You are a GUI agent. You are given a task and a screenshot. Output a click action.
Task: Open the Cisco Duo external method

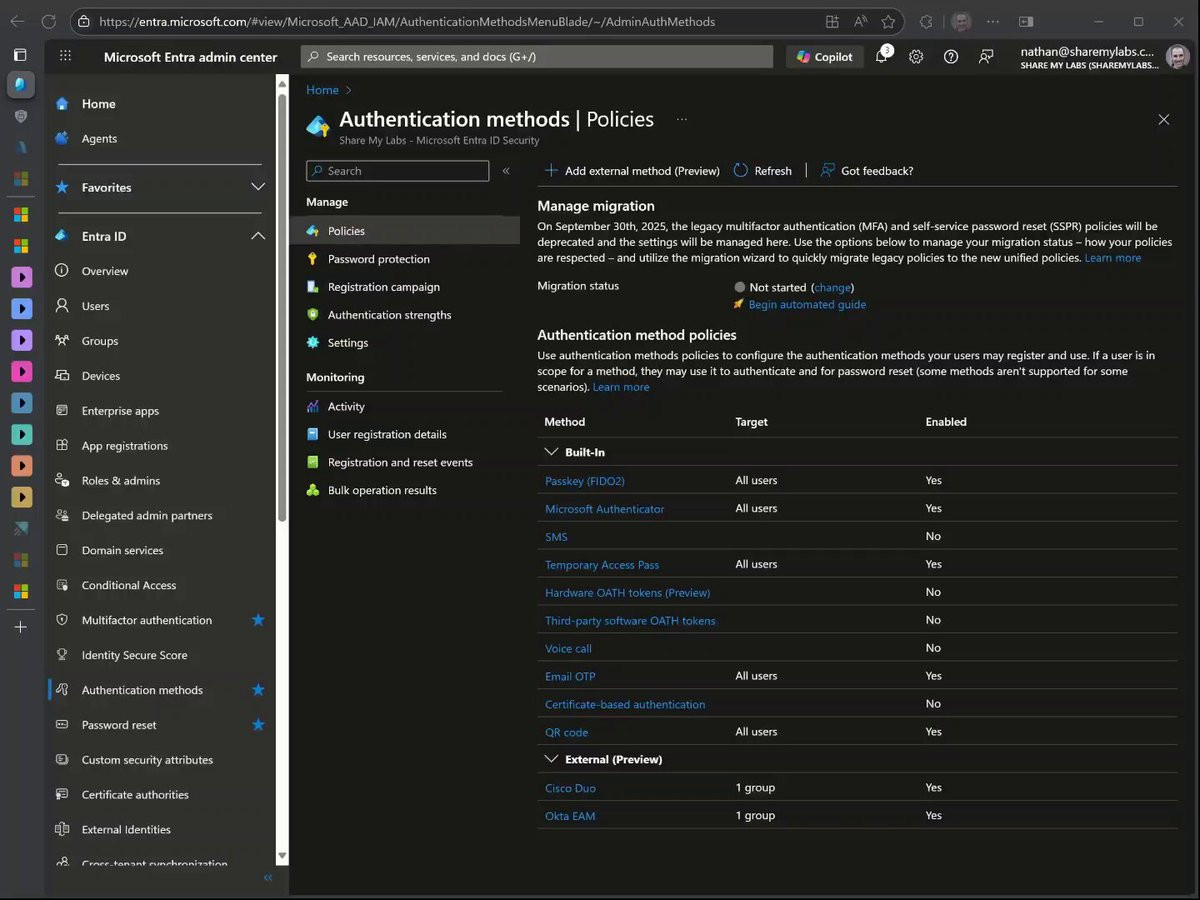[x=570, y=789]
